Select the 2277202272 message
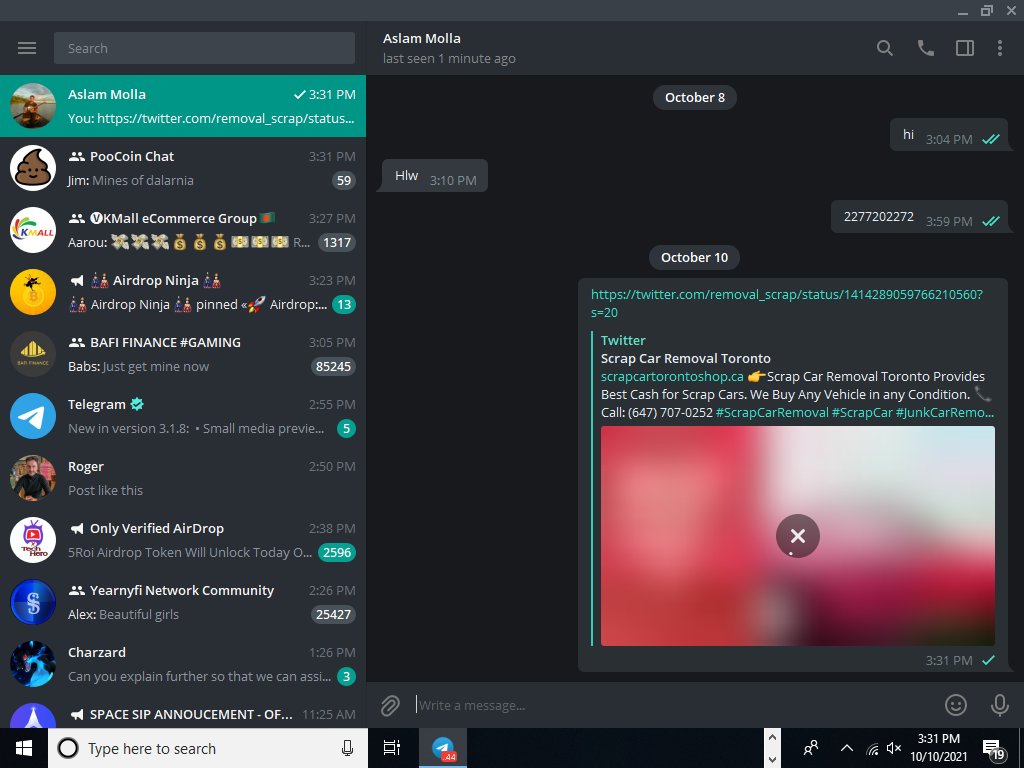Screen dimensions: 1024x768 click(x=920, y=217)
